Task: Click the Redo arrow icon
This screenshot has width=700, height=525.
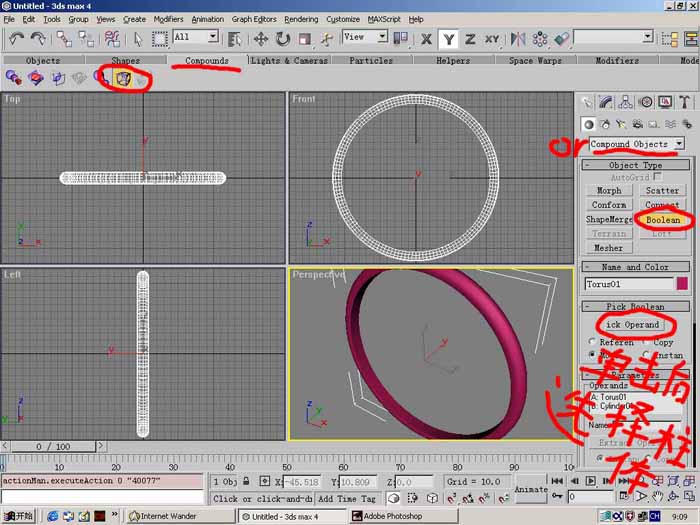Action: 38,39
